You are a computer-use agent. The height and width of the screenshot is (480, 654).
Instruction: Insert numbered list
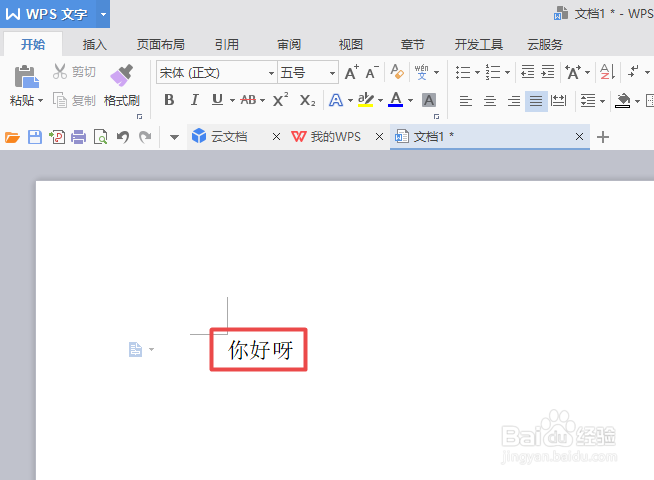point(493,72)
